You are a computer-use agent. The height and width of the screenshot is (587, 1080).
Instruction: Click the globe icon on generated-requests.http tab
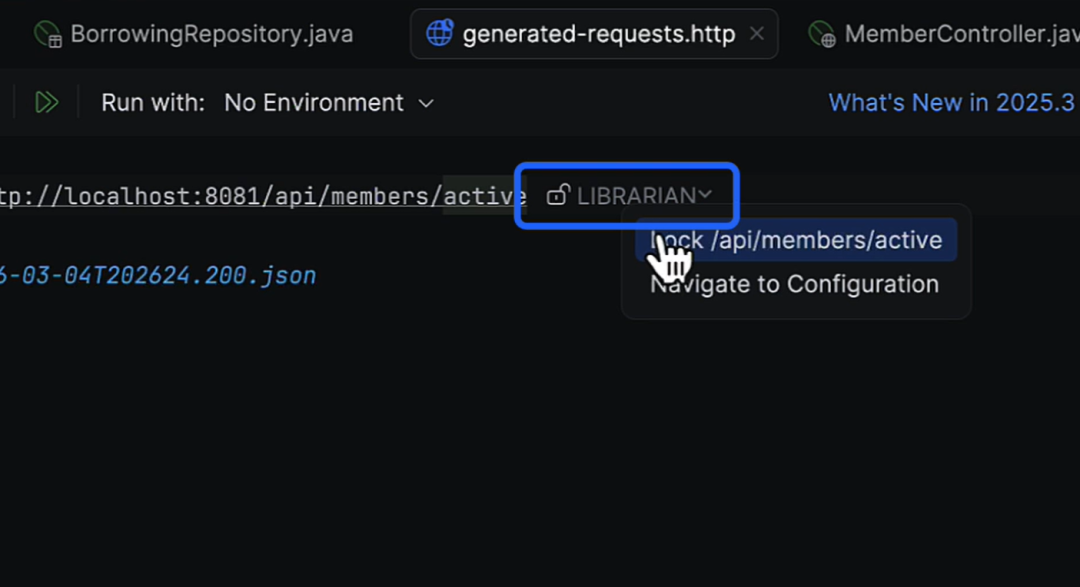click(x=439, y=34)
